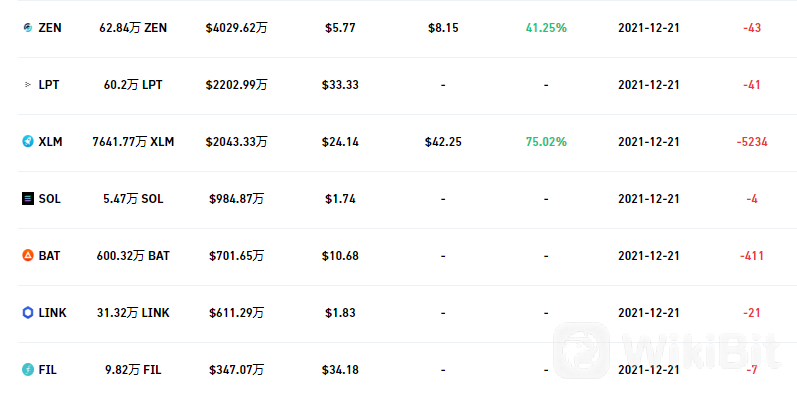Open the XLM ticker name
The height and width of the screenshot is (399, 797).
(50, 141)
